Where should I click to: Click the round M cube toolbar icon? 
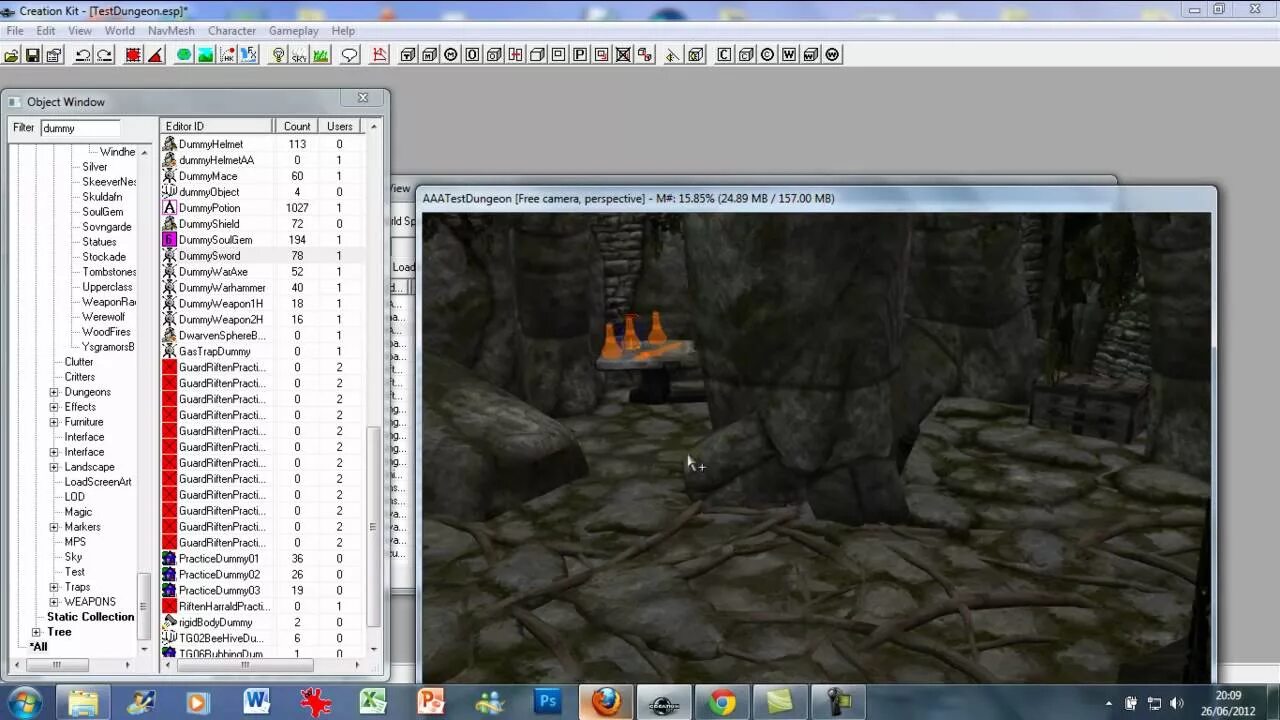[451, 55]
